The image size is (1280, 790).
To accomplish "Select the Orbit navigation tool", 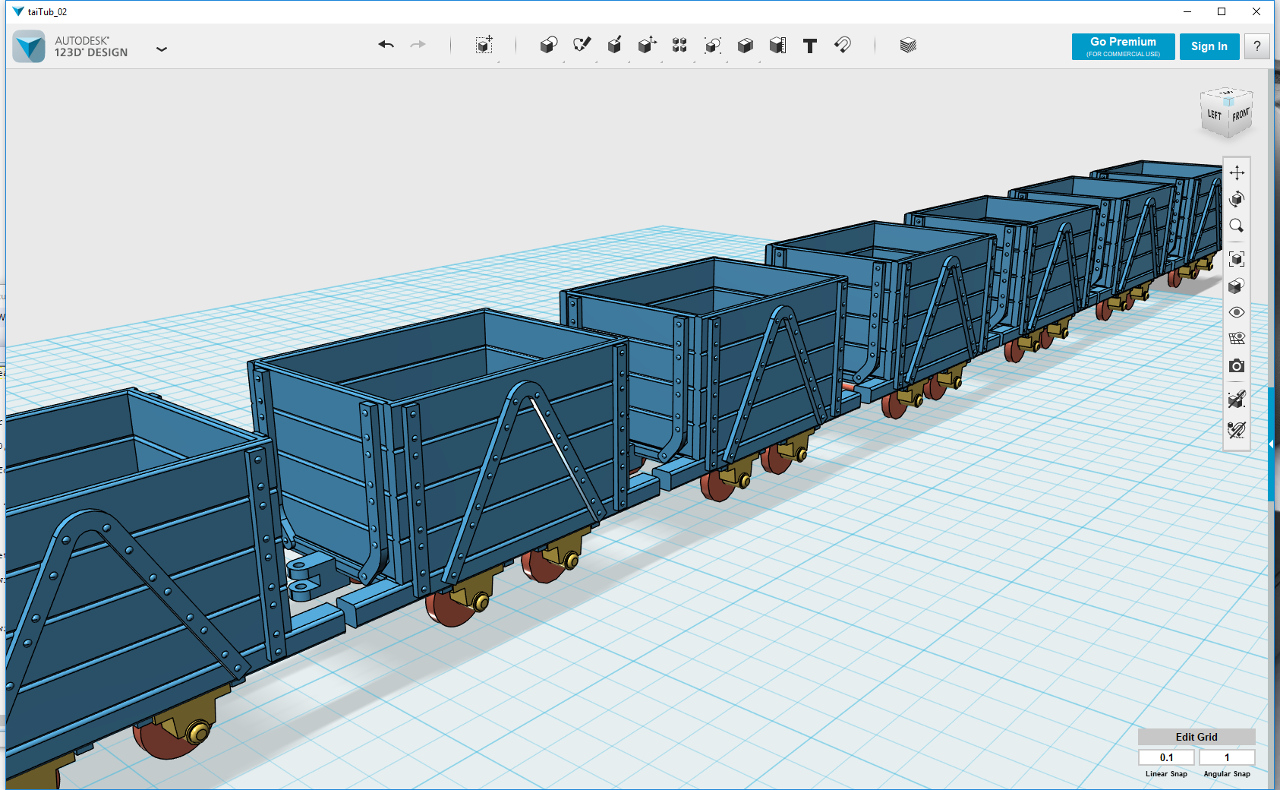I will [1237, 199].
